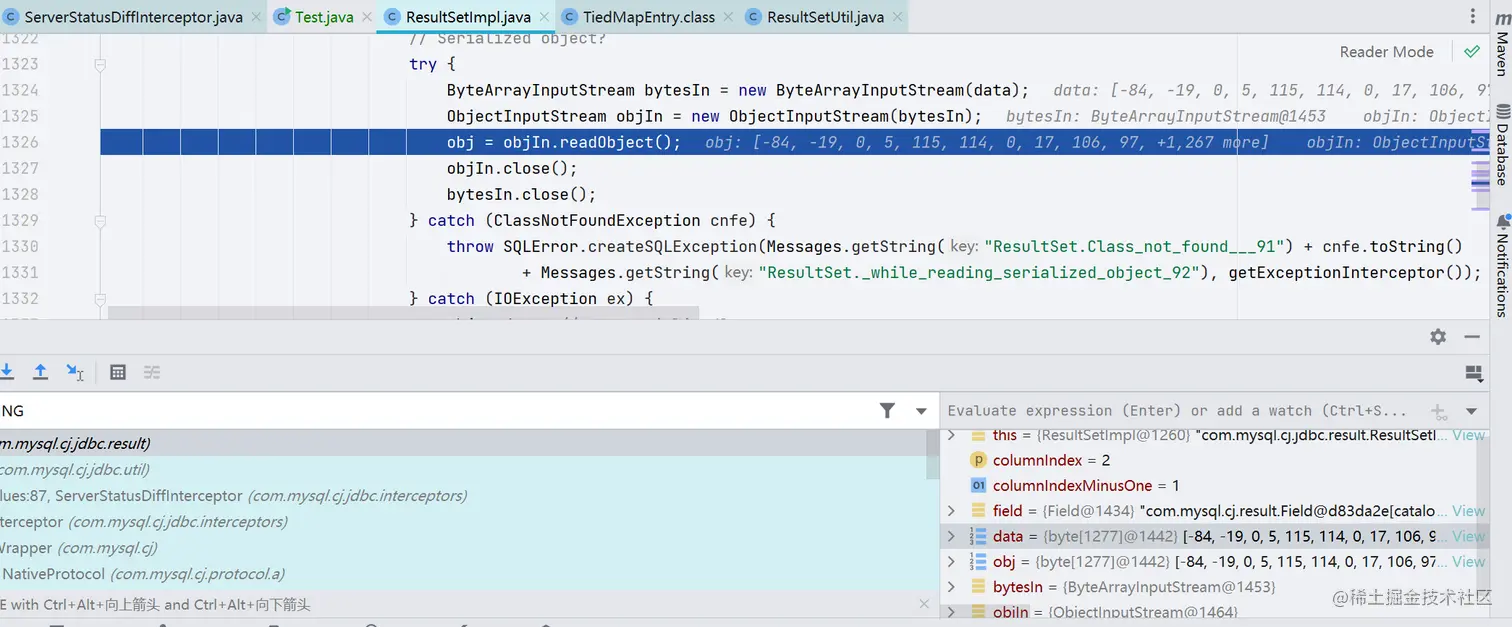This screenshot has width=1512, height=627.
Task: Expand the 'data' byte array node
Action: click(952, 536)
